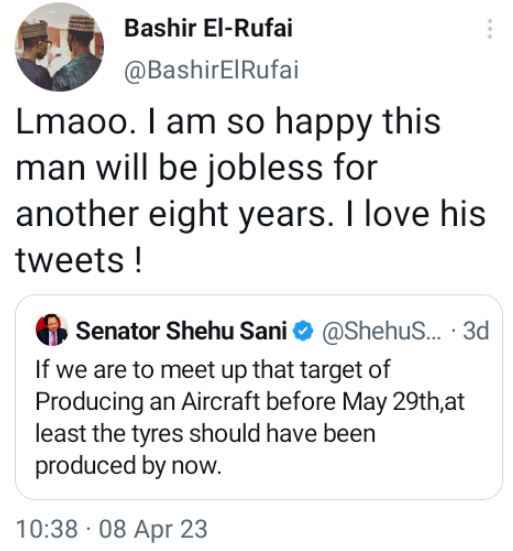Tap the 10:38 post time
The image size is (513, 551).
click(x=47, y=529)
